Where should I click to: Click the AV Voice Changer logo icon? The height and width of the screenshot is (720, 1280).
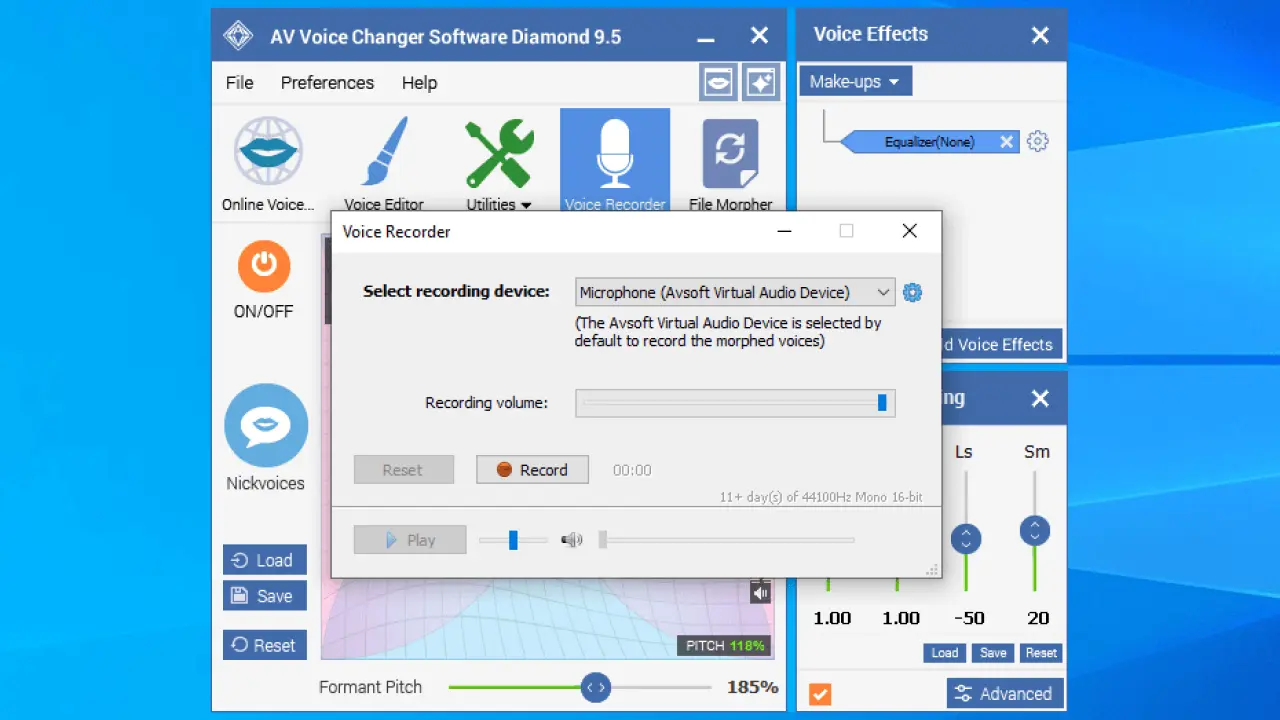coord(238,36)
